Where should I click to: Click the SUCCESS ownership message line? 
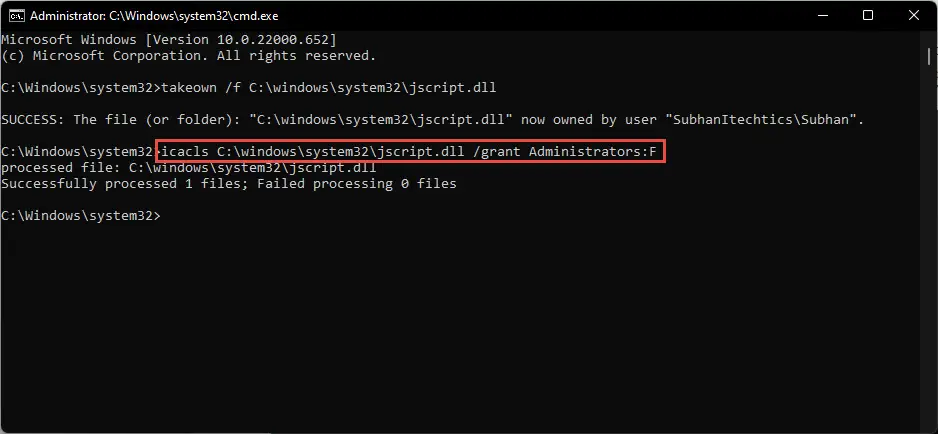click(433, 120)
